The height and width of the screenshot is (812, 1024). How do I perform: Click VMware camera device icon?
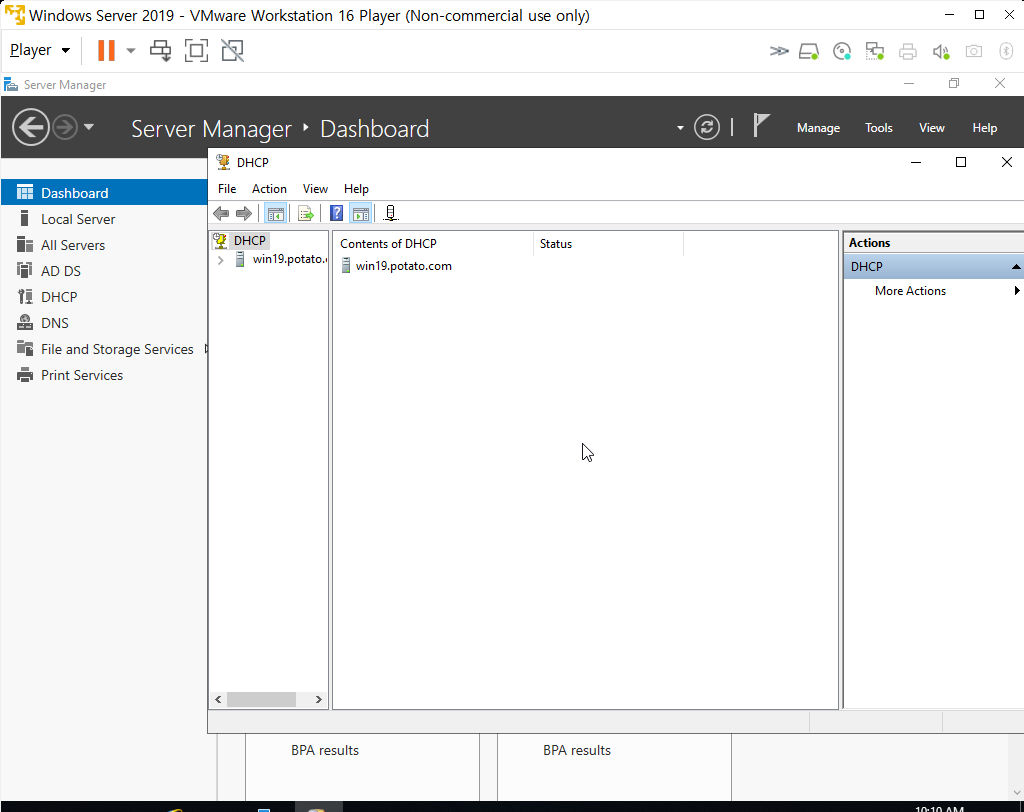coord(974,51)
